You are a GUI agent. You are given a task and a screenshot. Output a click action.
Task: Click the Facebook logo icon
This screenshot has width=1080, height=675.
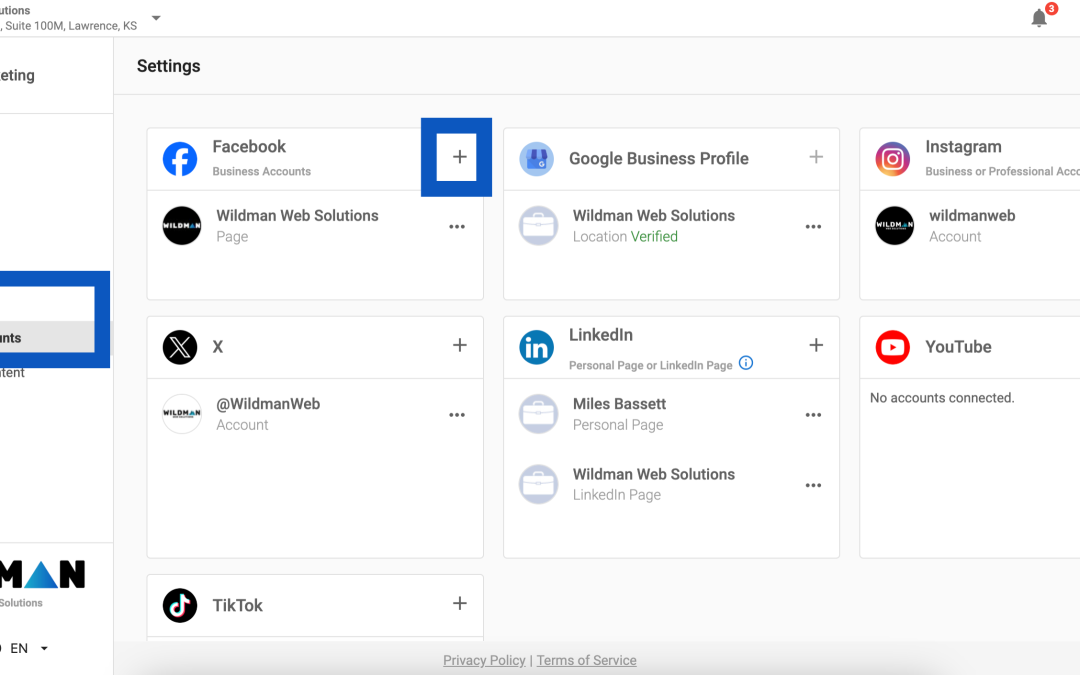[180, 159]
